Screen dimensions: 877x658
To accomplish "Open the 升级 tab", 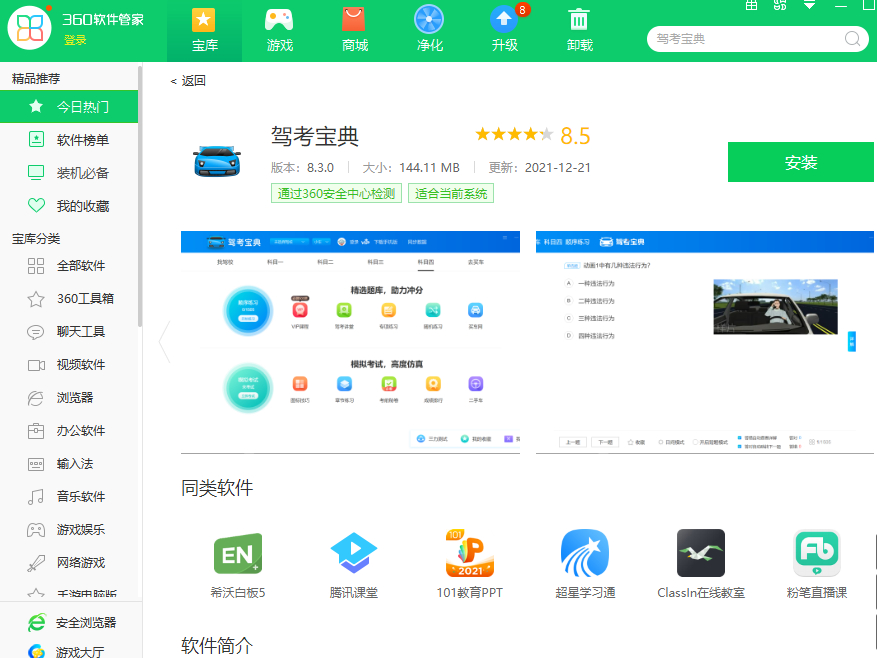I will coord(504,31).
